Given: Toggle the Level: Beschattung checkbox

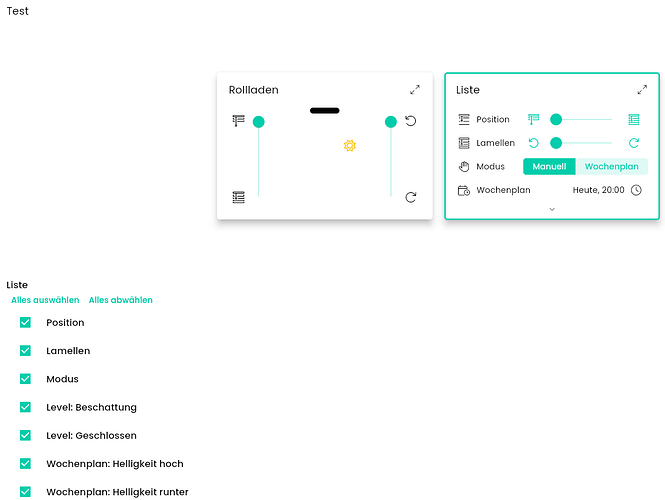Looking at the screenshot, I should [x=26, y=407].
